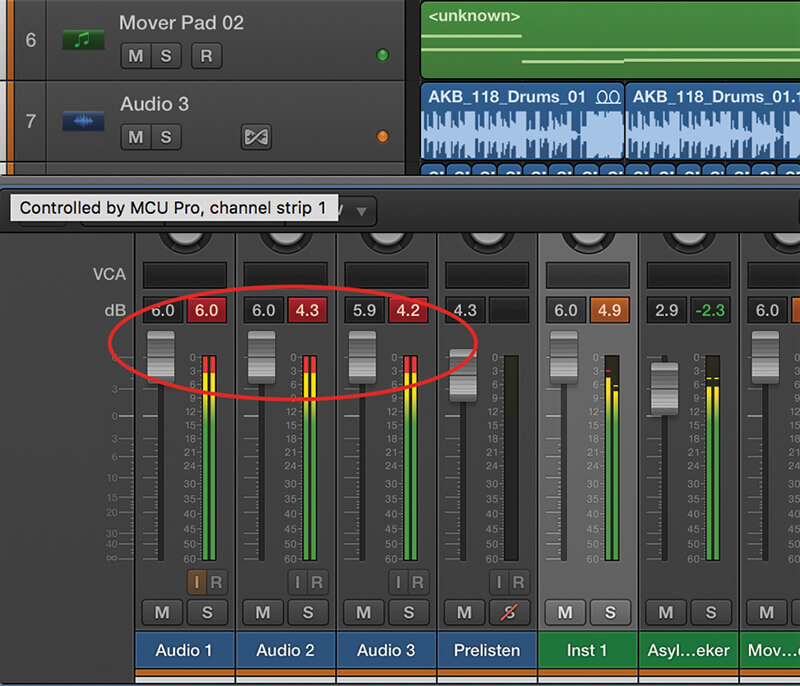800x686 pixels.
Task: Click the orange status dot on Audio 3 track
Action: click(382, 136)
